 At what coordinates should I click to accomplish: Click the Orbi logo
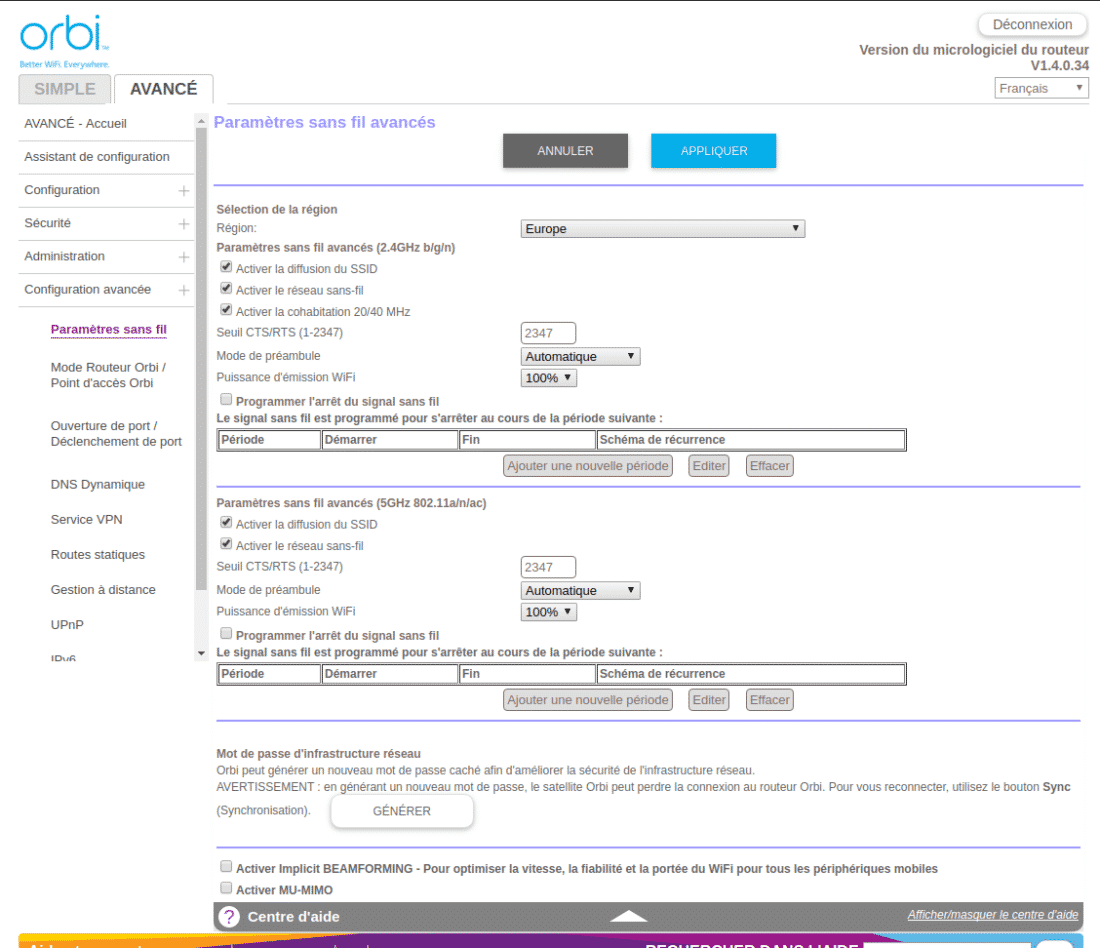click(64, 41)
